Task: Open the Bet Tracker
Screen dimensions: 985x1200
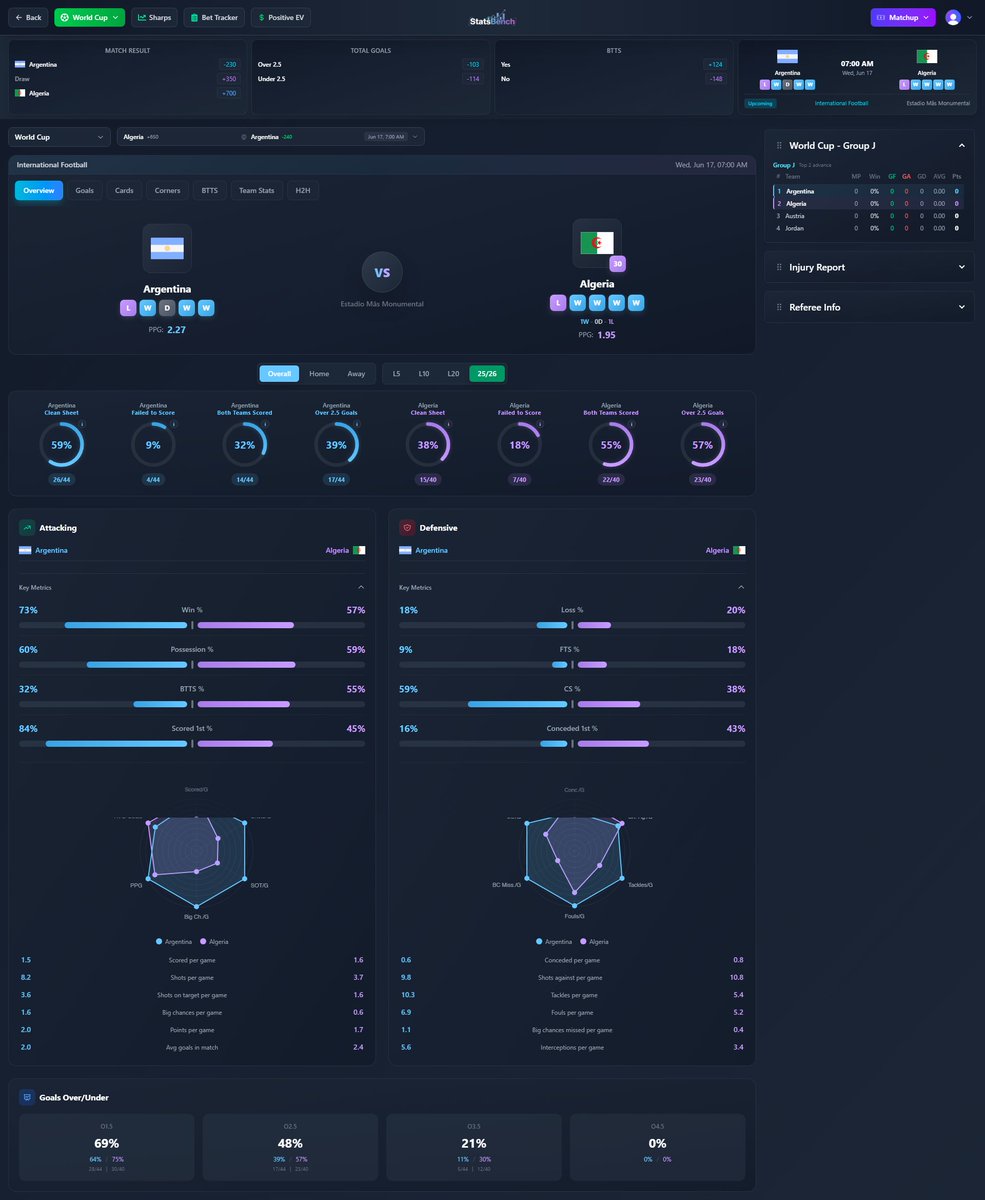Action: tap(214, 17)
